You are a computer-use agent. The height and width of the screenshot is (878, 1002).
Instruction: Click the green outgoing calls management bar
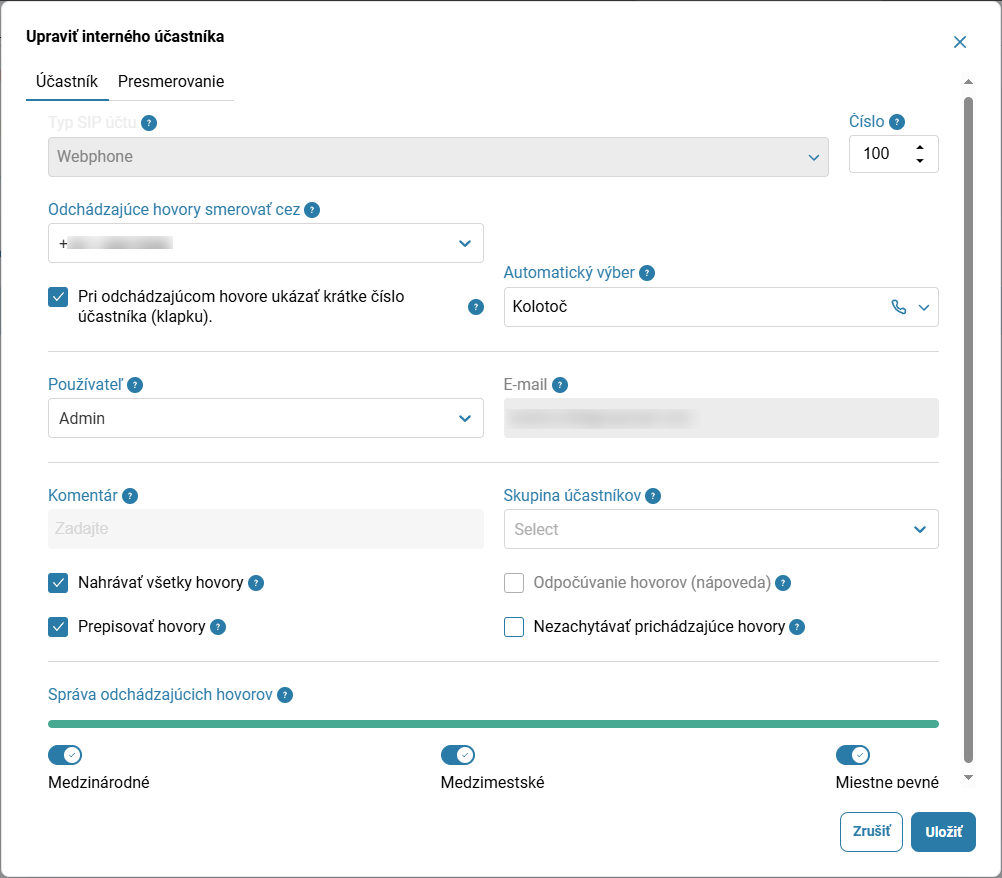point(493,724)
